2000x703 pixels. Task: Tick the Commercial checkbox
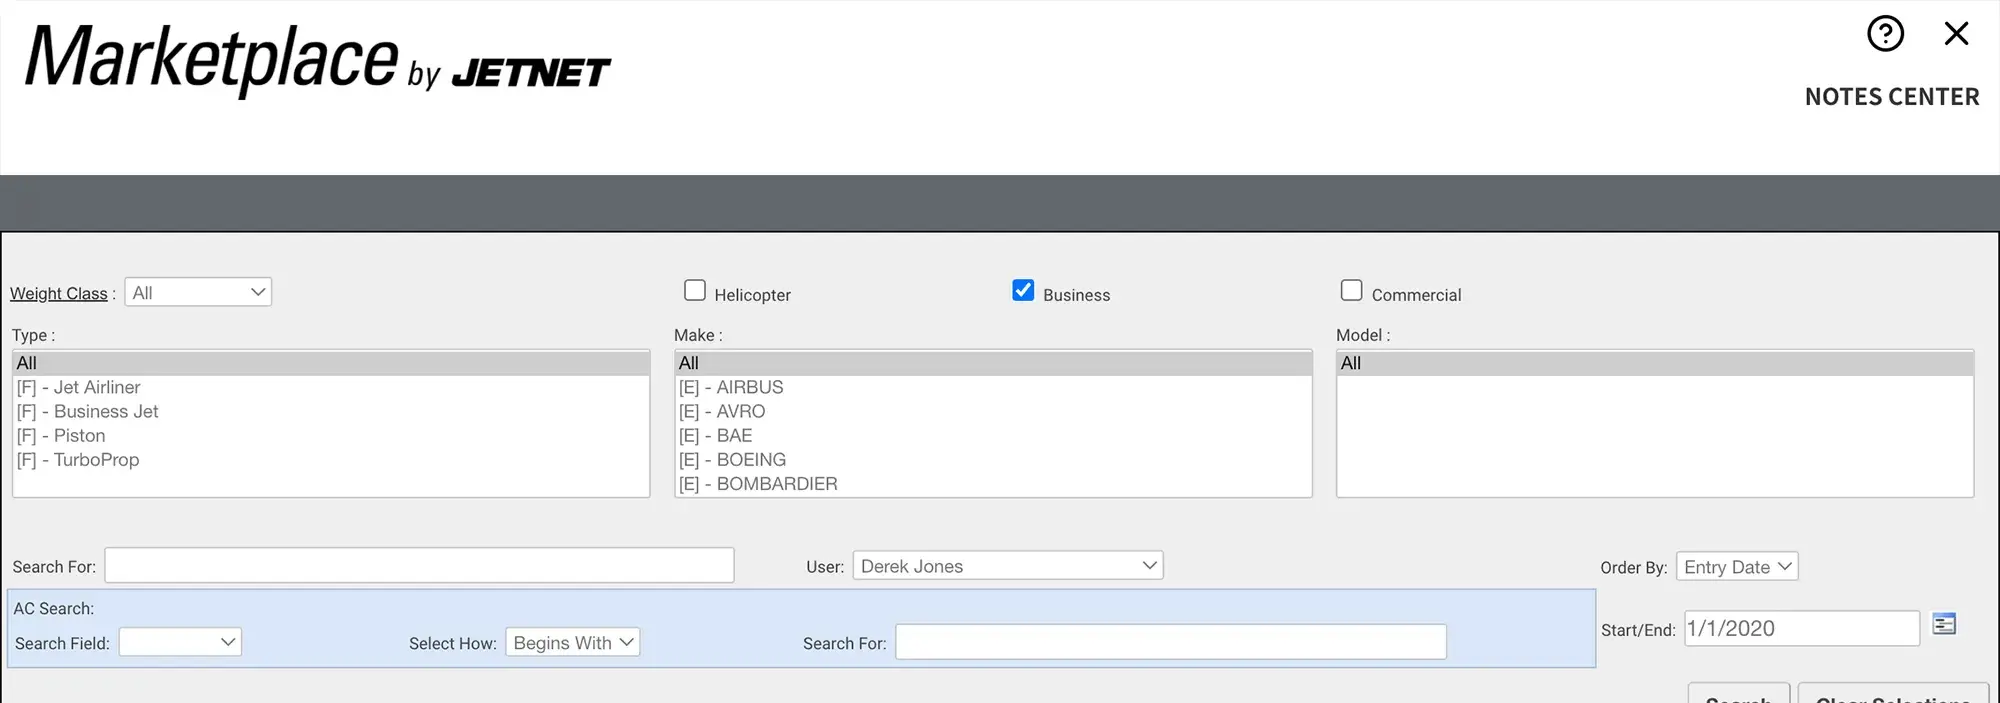(x=1351, y=291)
